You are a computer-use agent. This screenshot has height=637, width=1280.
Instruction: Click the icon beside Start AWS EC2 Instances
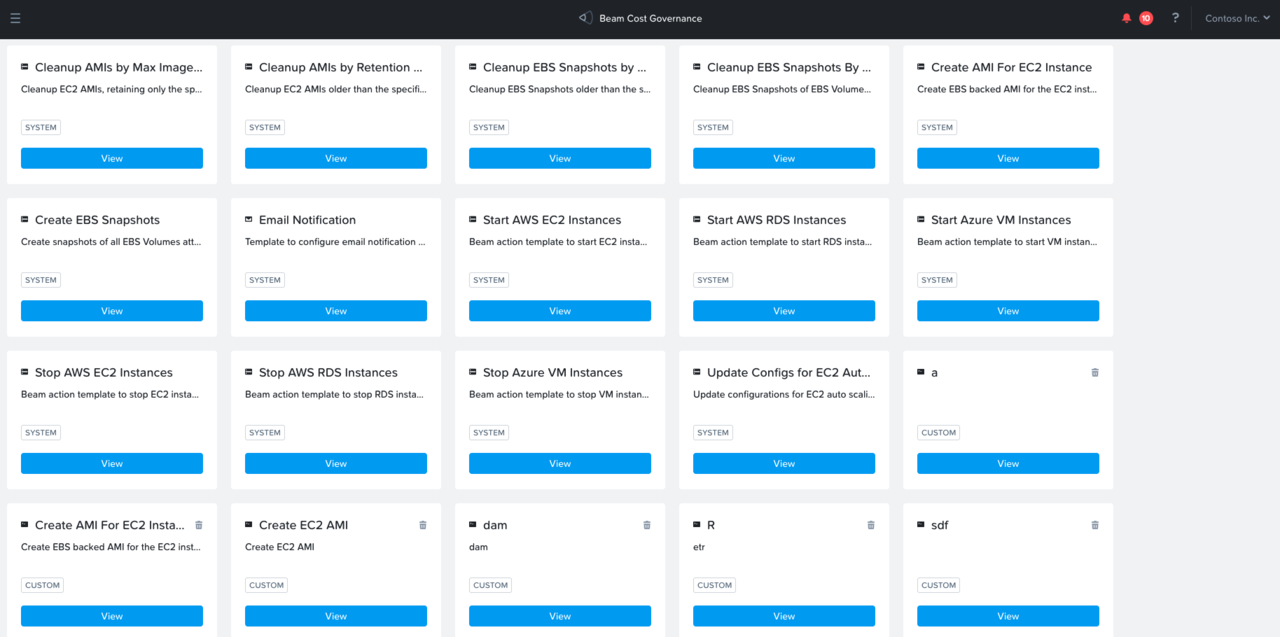pos(473,219)
